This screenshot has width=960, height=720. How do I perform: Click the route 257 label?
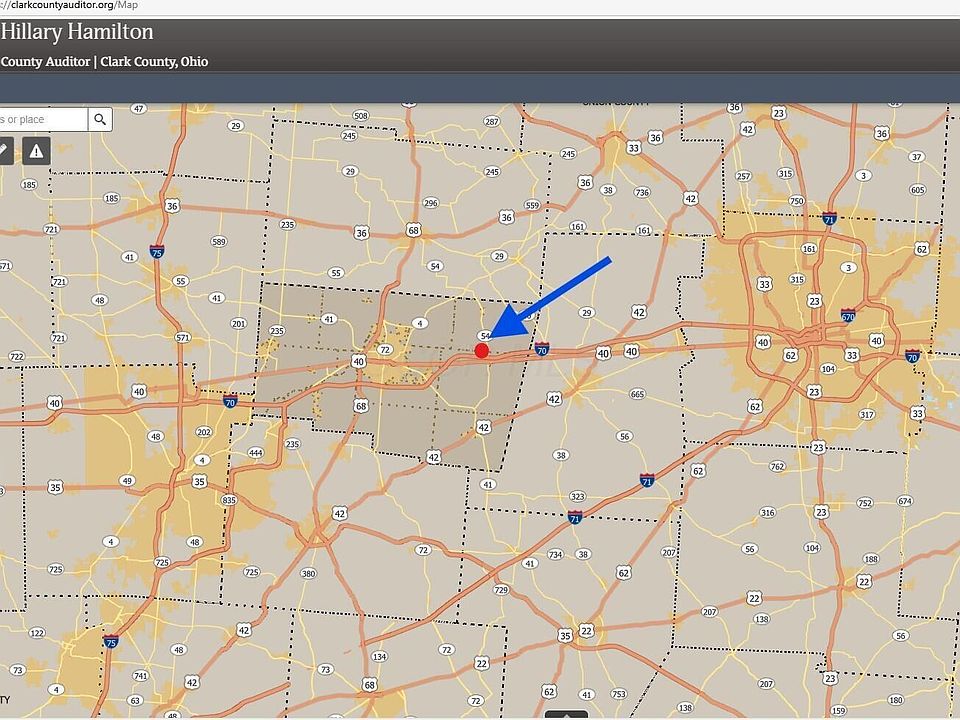(x=743, y=176)
